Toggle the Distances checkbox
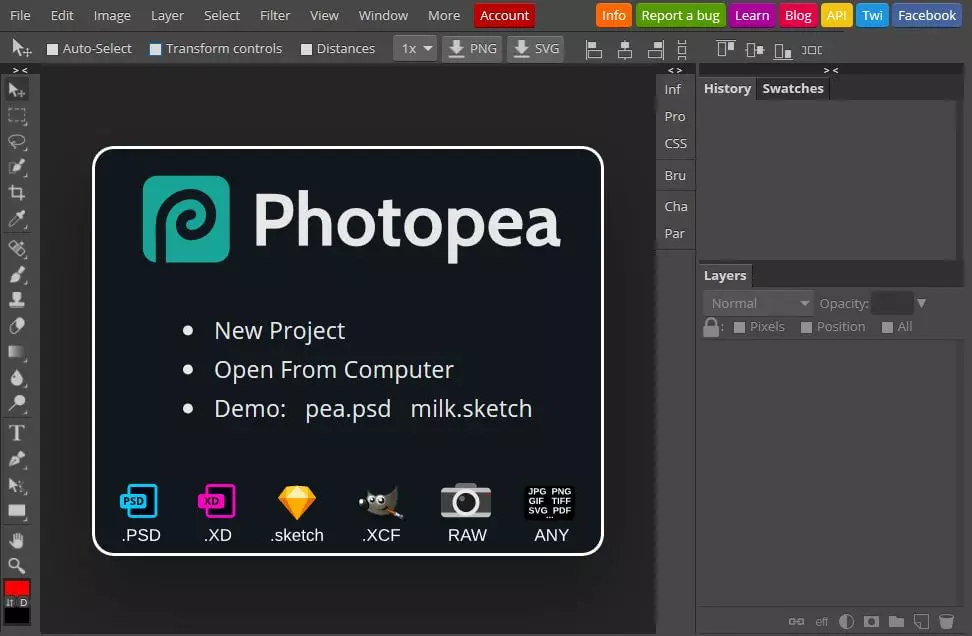 point(306,50)
